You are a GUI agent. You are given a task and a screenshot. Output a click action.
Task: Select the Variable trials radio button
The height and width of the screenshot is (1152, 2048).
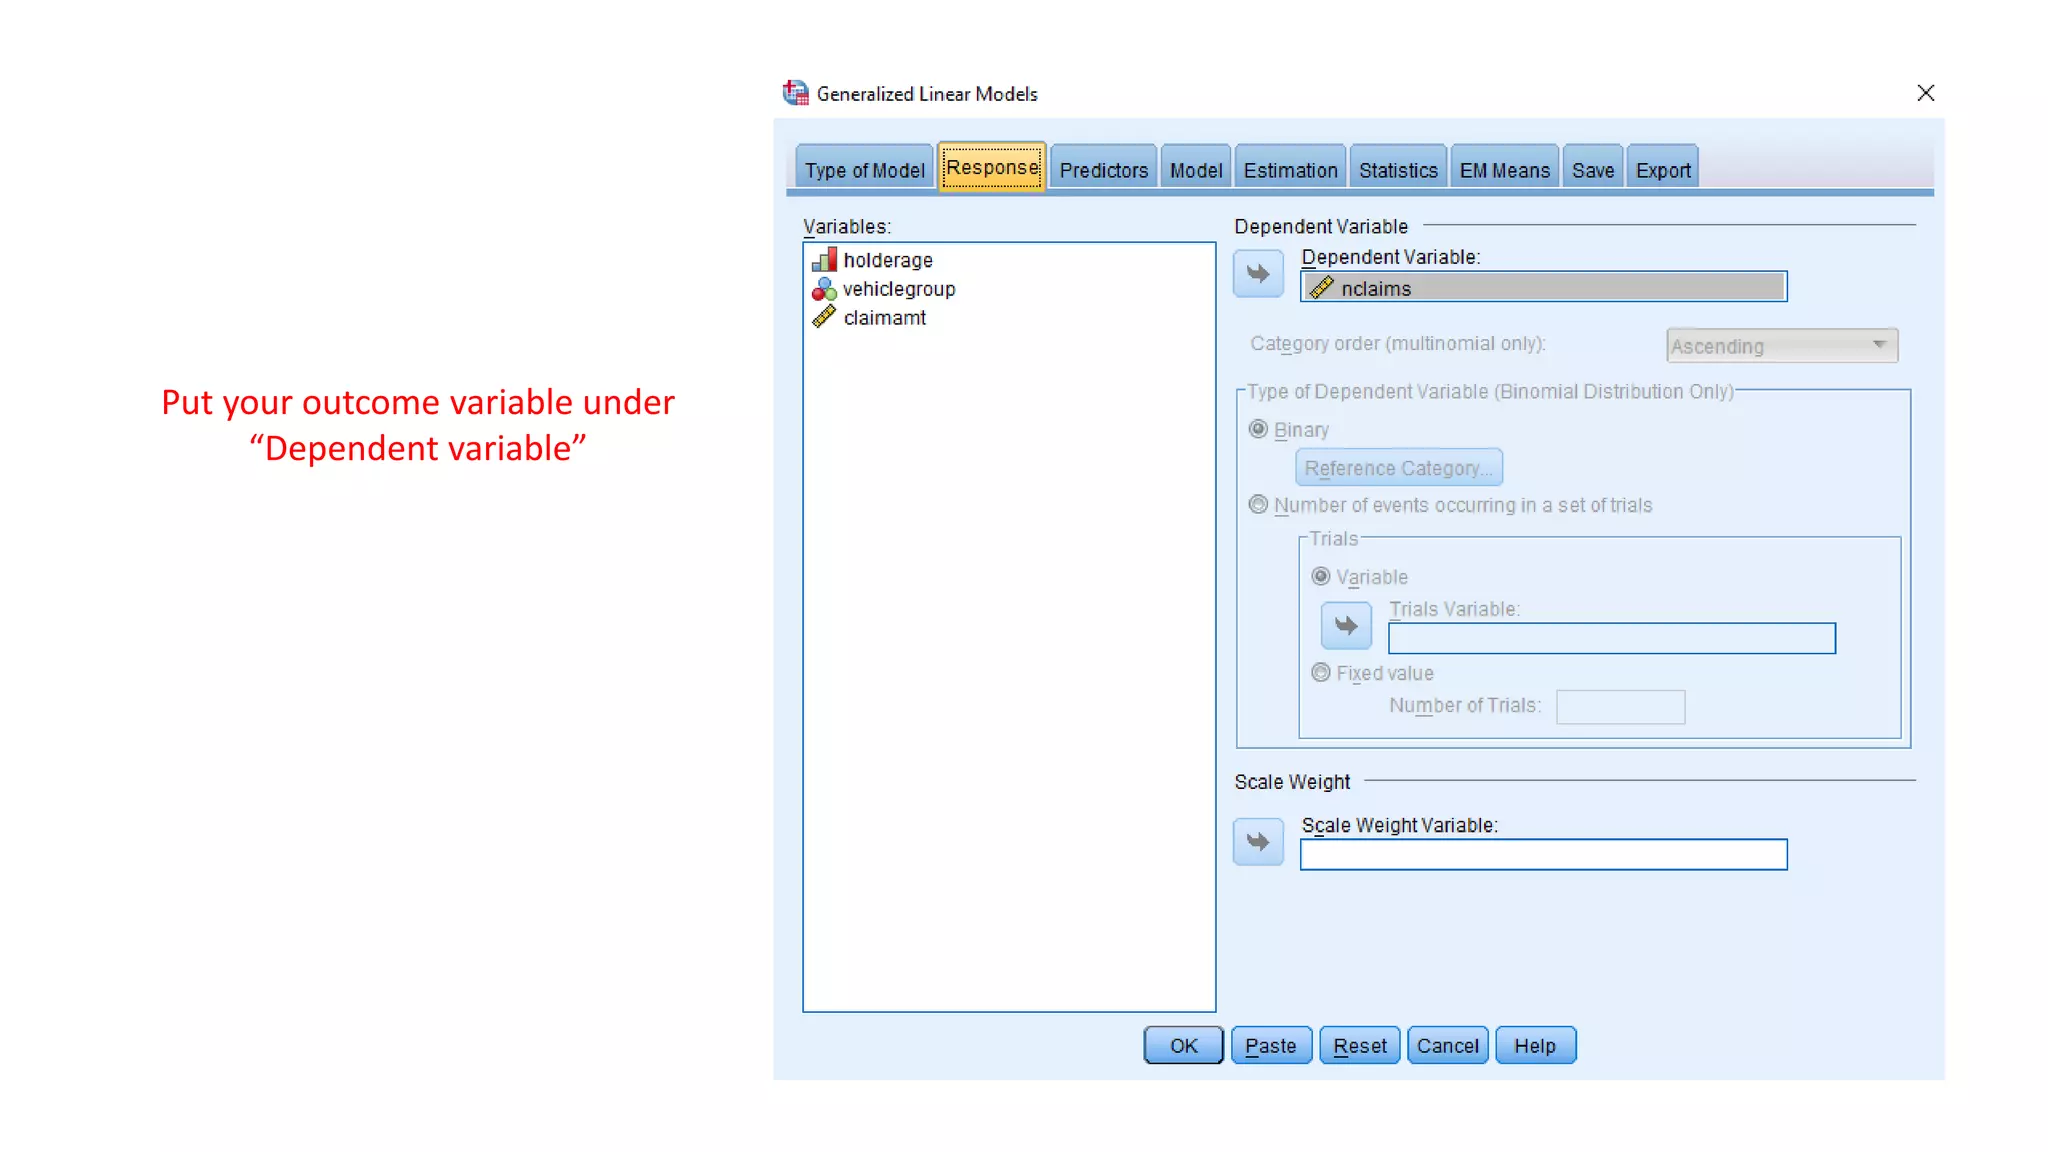click(1321, 577)
